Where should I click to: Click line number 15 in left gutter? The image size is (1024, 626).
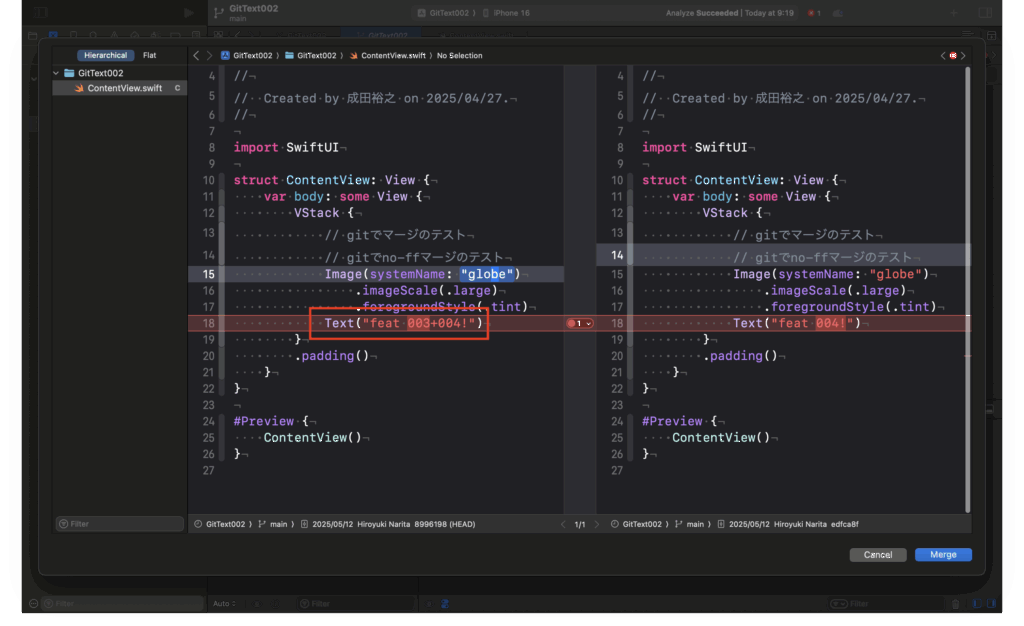[x=208, y=274]
